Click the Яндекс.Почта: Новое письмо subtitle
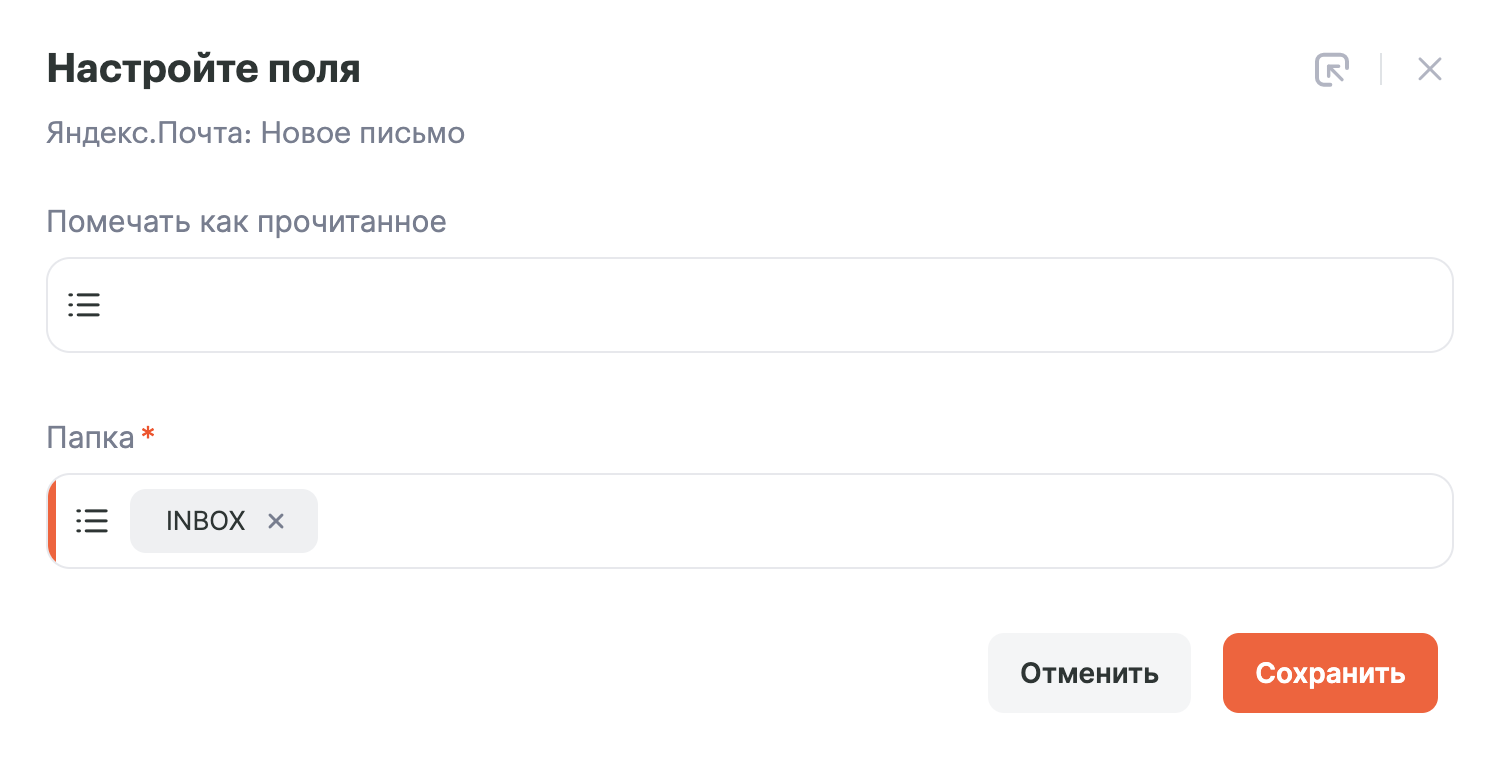The height and width of the screenshot is (758, 1502). point(256,133)
